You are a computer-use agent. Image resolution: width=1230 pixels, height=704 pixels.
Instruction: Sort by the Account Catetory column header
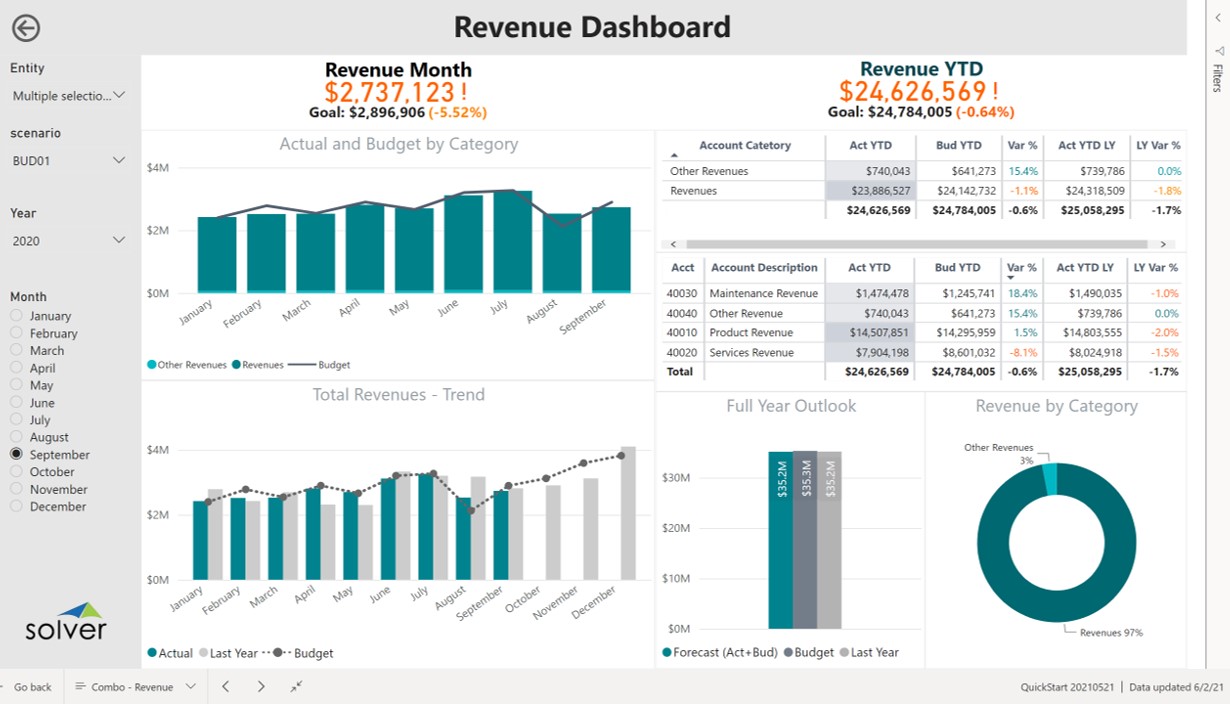tap(744, 146)
